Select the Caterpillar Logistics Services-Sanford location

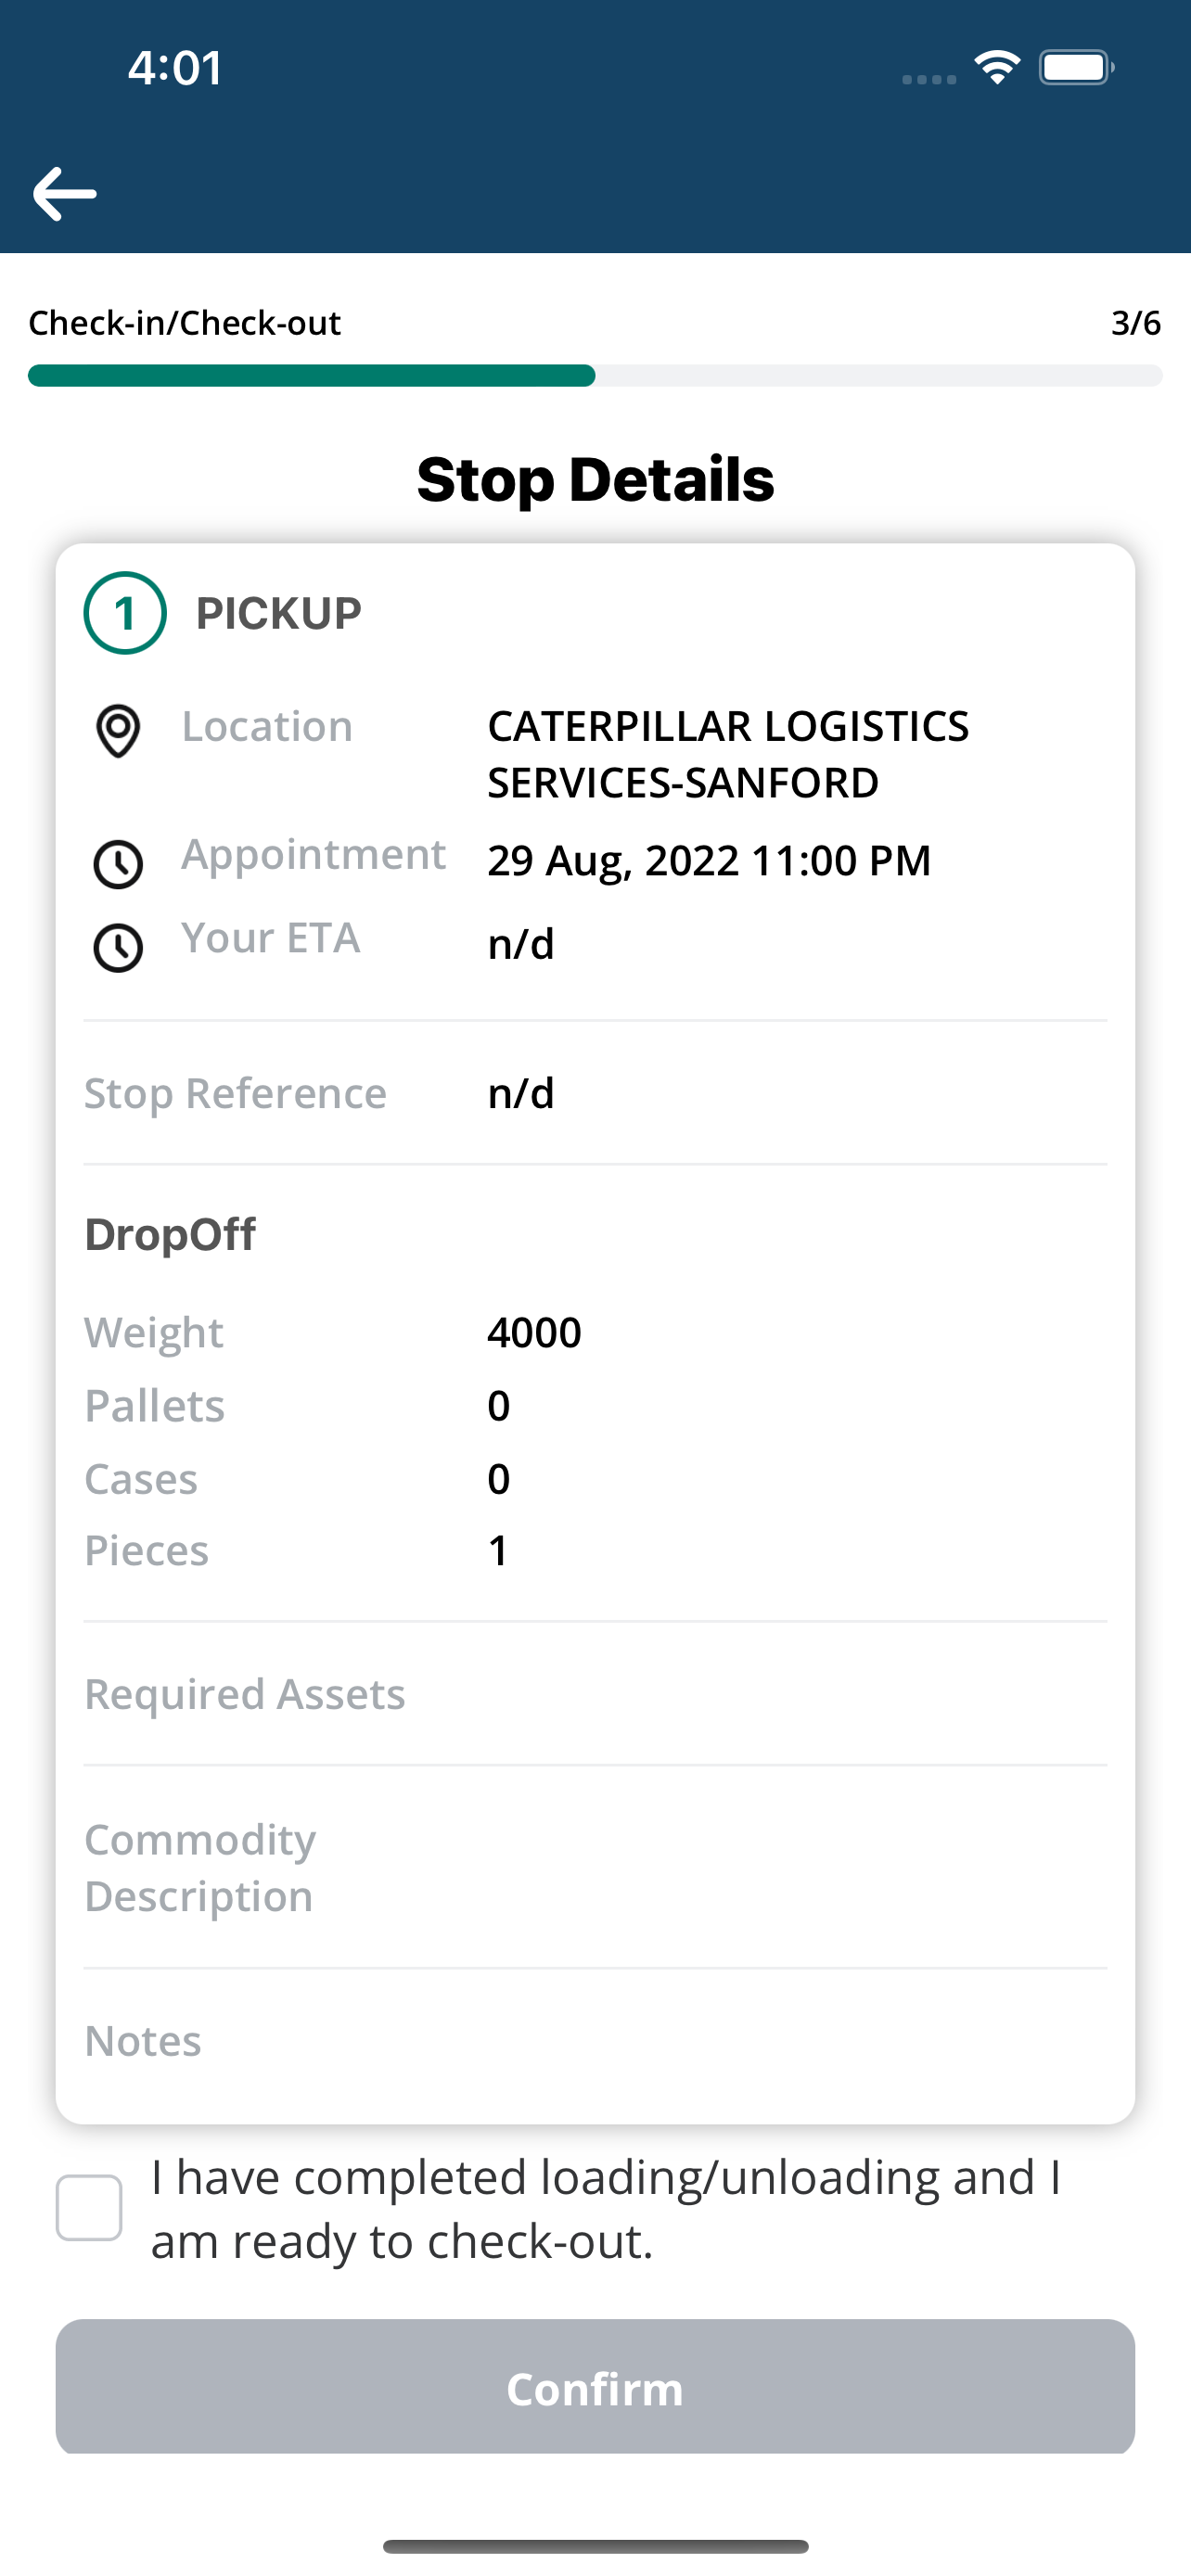click(728, 754)
